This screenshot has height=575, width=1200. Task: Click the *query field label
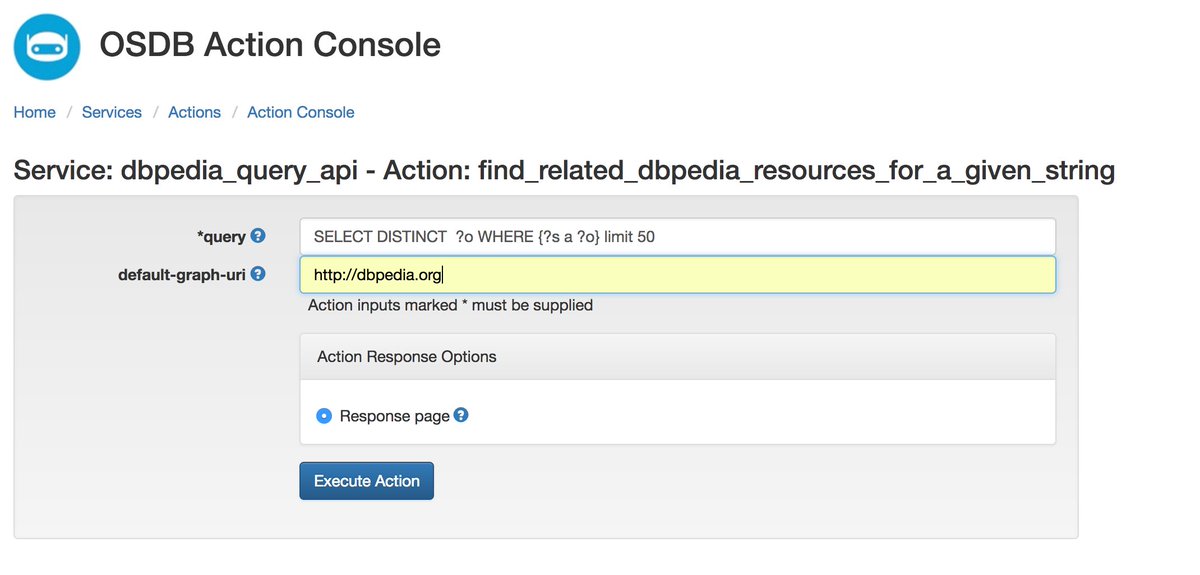pyautogui.click(x=220, y=237)
